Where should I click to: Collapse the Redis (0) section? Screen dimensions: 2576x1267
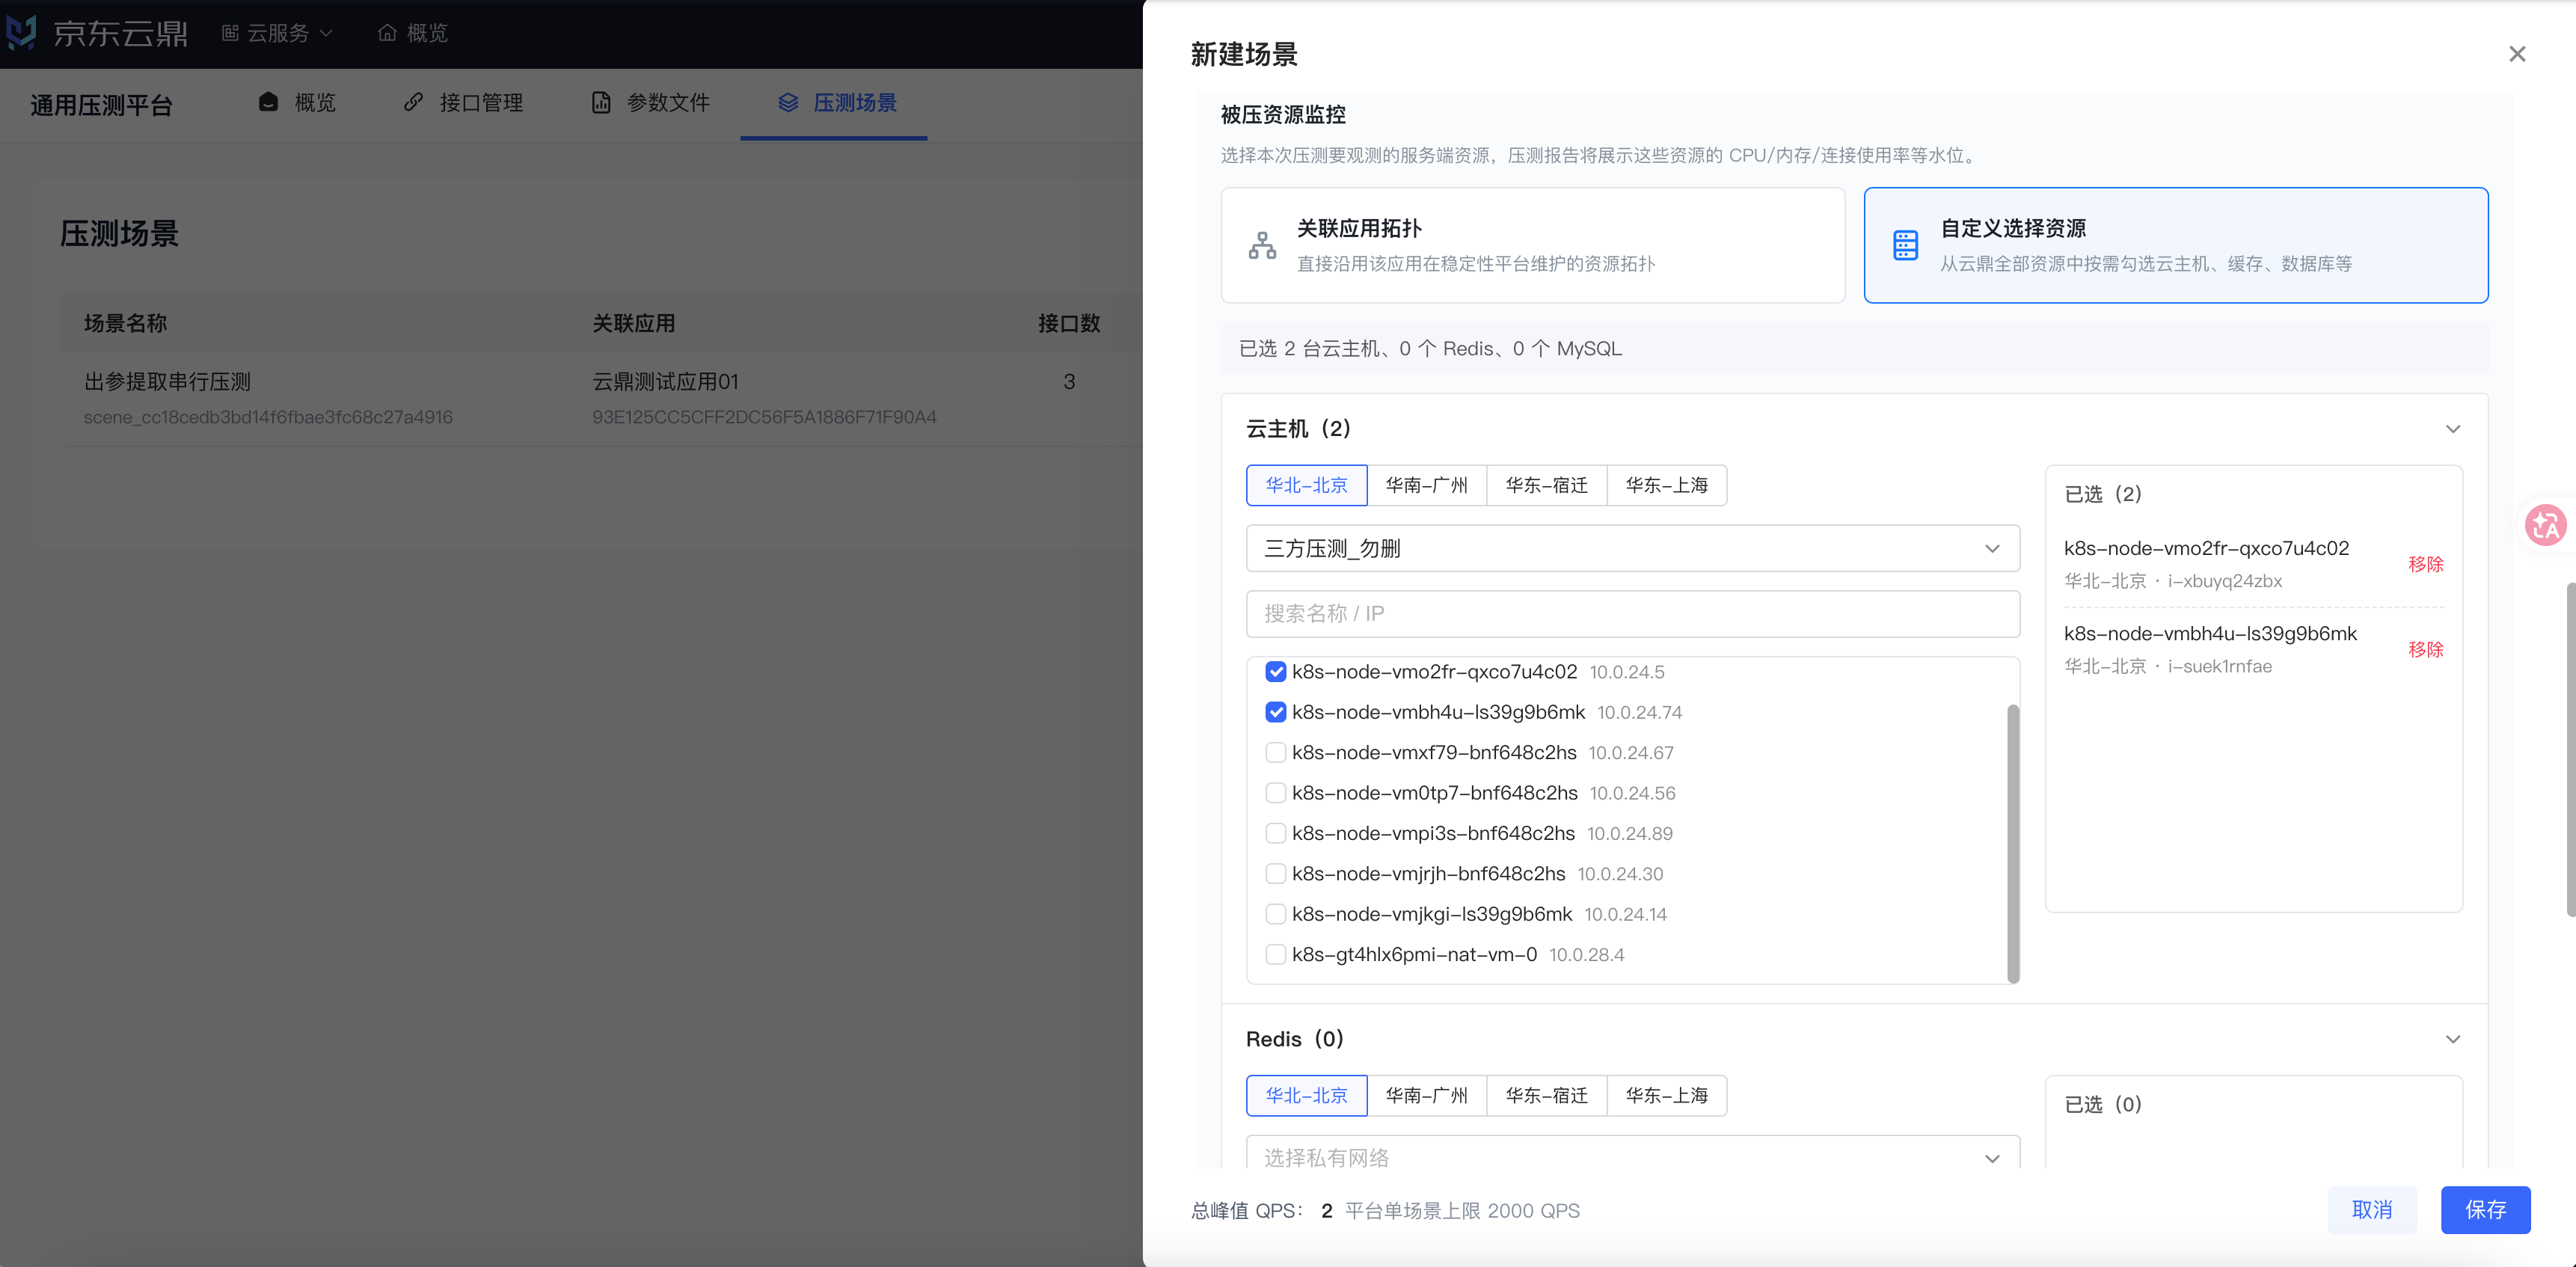2452,1039
